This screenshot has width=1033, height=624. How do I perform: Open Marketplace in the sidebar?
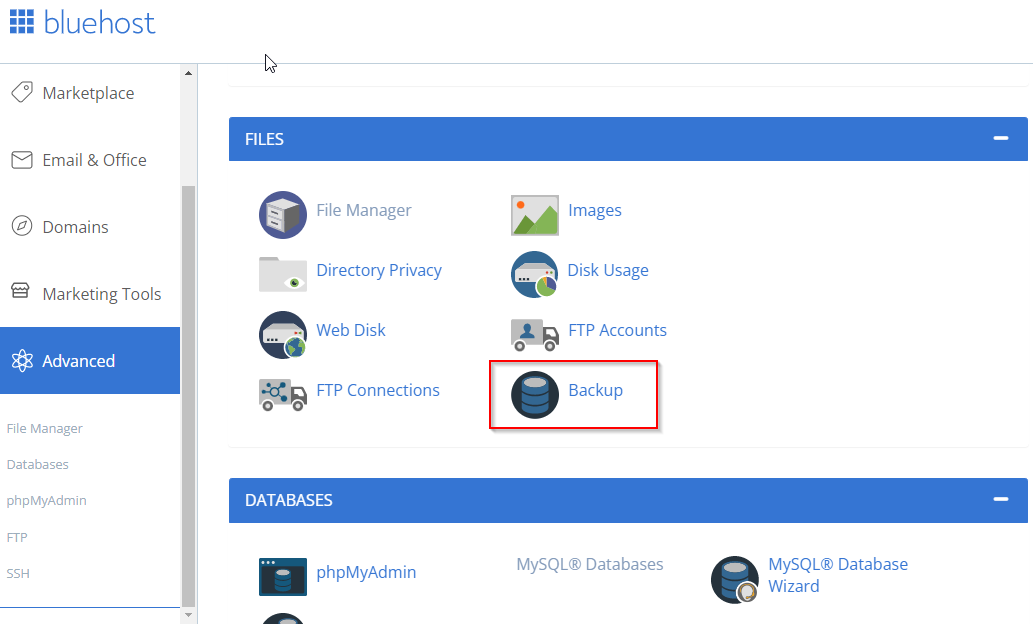pos(90,93)
